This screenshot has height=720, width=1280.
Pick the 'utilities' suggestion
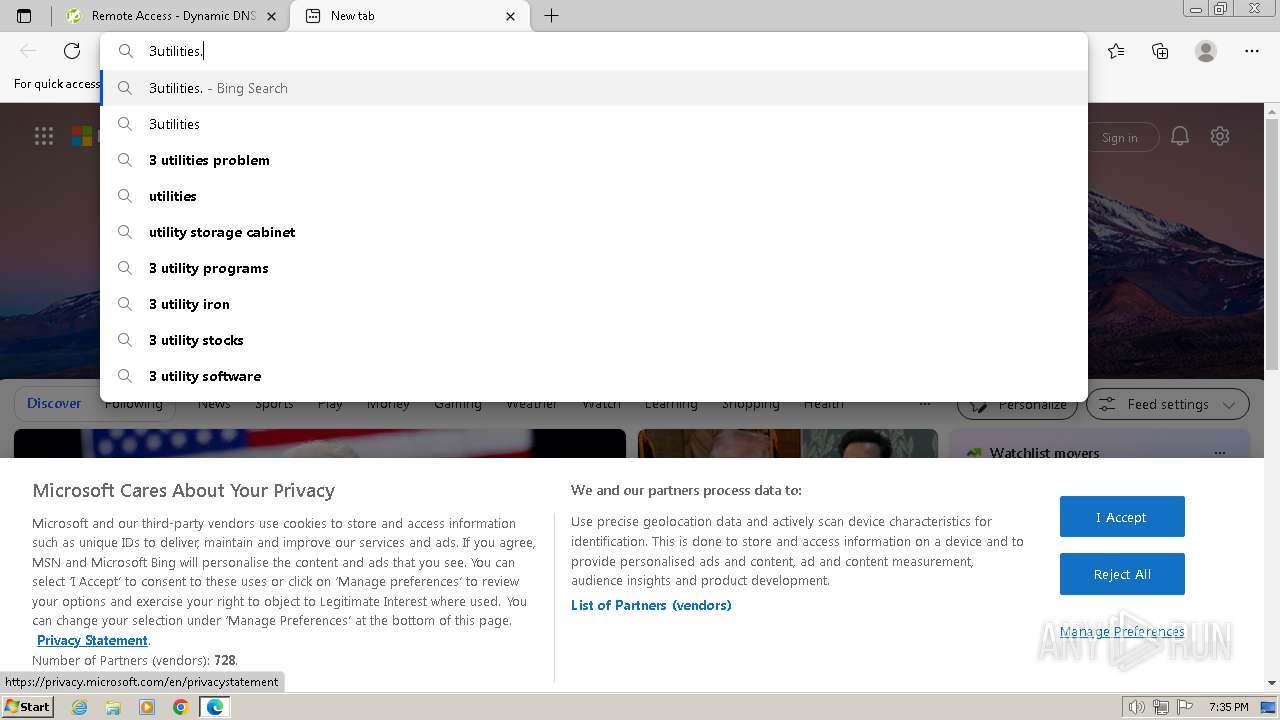click(594, 196)
